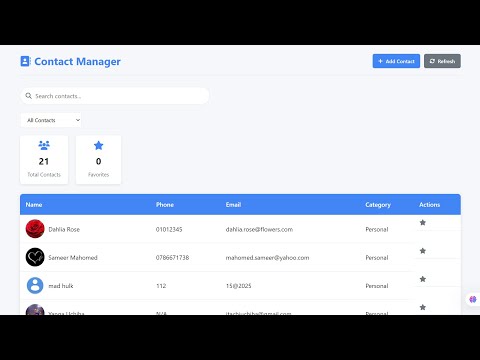The image size is (480, 360).
Task: Focus the Search contacts field
Action: (x=115, y=96)
